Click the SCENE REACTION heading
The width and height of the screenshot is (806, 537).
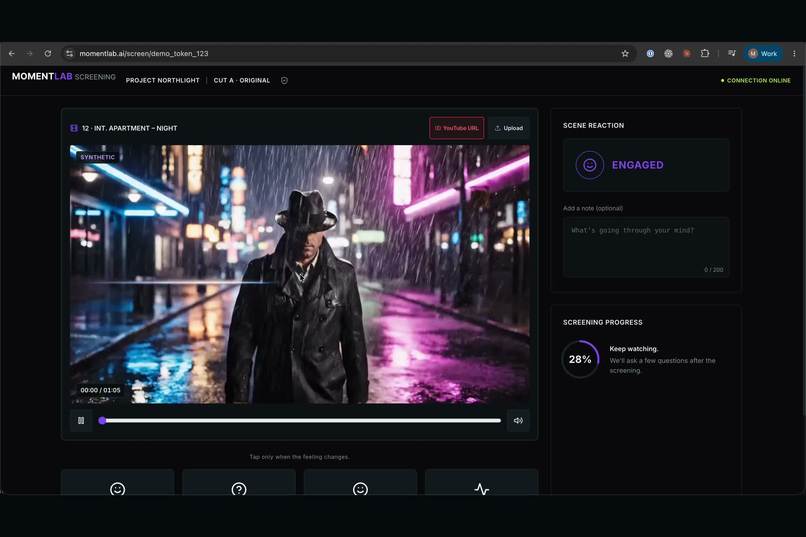tap(593, 125)
